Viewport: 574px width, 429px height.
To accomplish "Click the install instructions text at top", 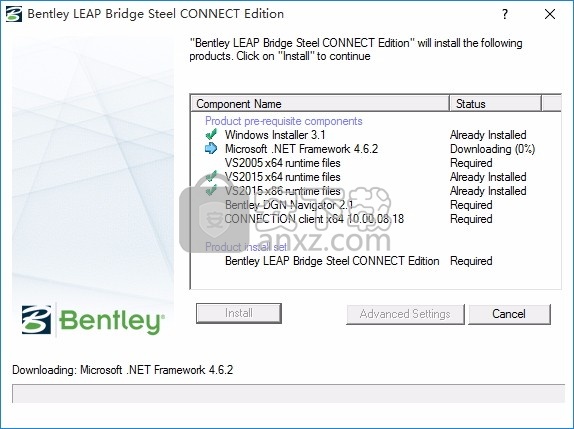I will tap(356, 49).
